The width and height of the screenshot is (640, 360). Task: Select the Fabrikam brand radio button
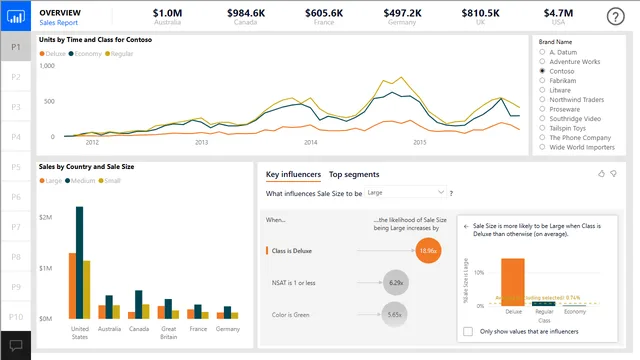coord(542,80)
